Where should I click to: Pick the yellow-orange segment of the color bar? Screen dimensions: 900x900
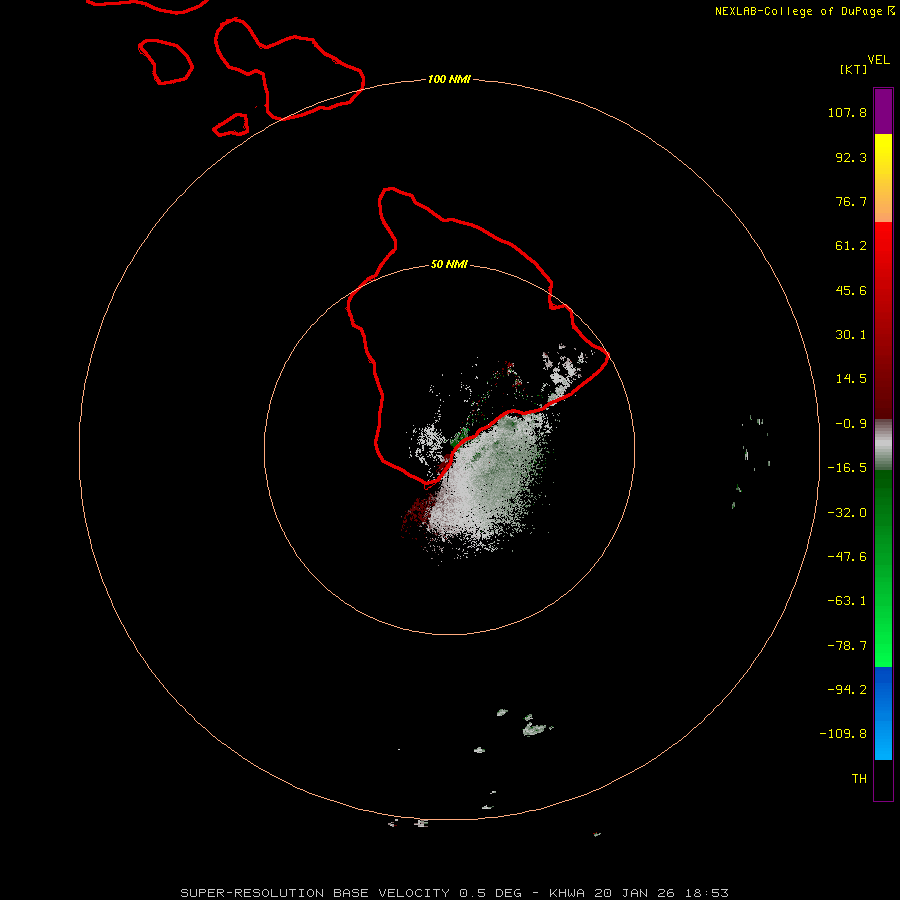[x=883, y=178]
